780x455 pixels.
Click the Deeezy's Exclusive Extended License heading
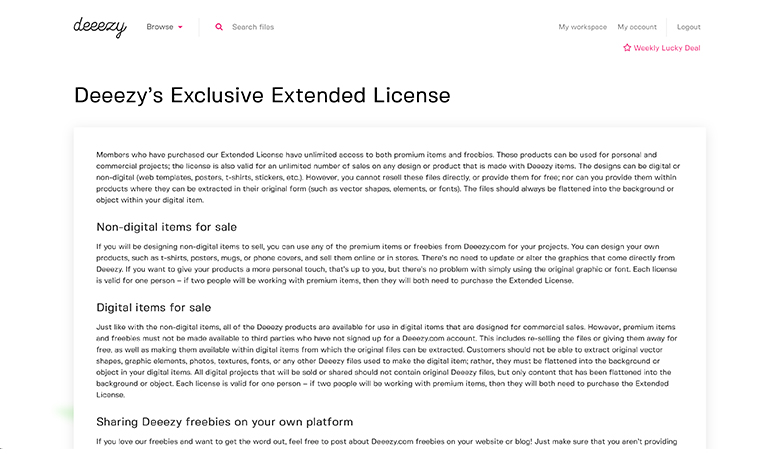click(262, 95)
